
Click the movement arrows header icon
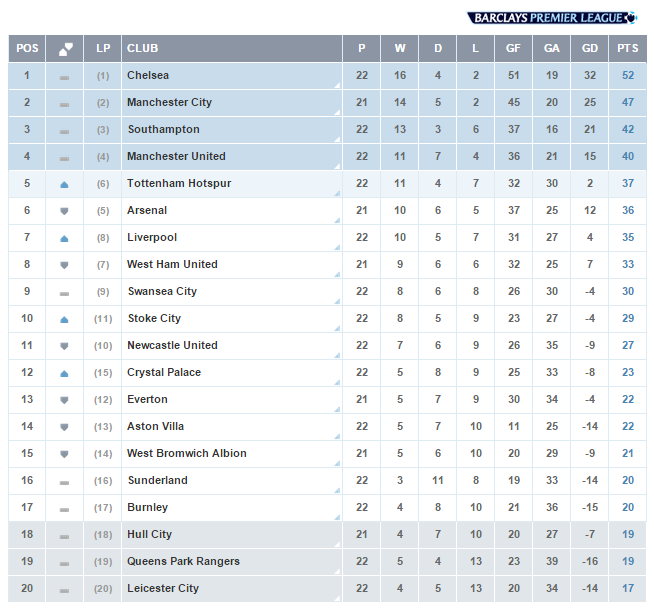65,49
